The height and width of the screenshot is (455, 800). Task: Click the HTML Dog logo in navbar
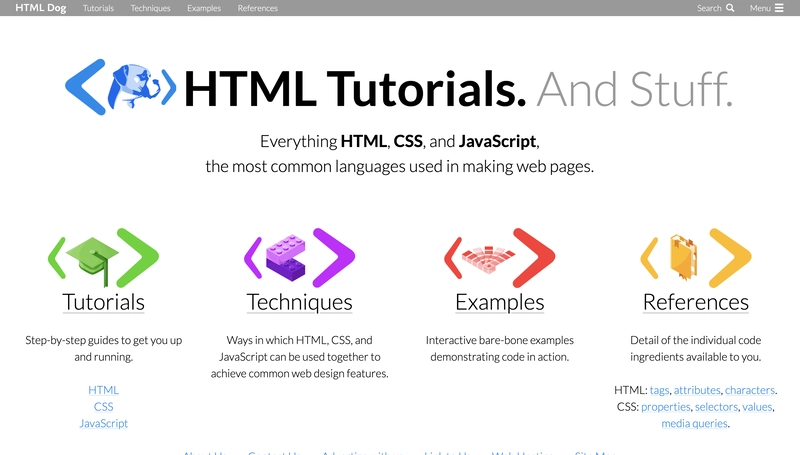click(41, 8)
